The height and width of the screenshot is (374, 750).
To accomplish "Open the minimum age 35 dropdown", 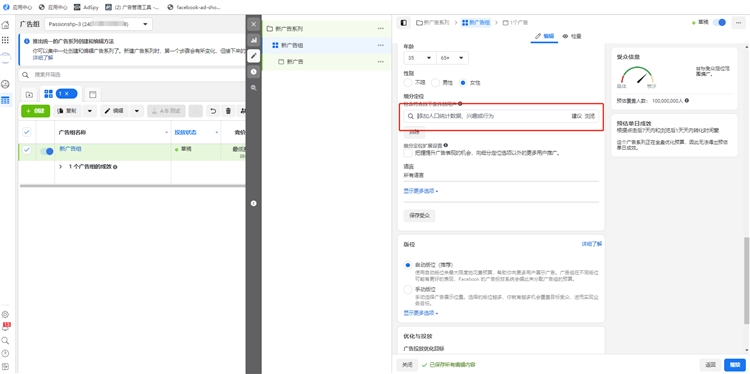I will tap(419, 58).
